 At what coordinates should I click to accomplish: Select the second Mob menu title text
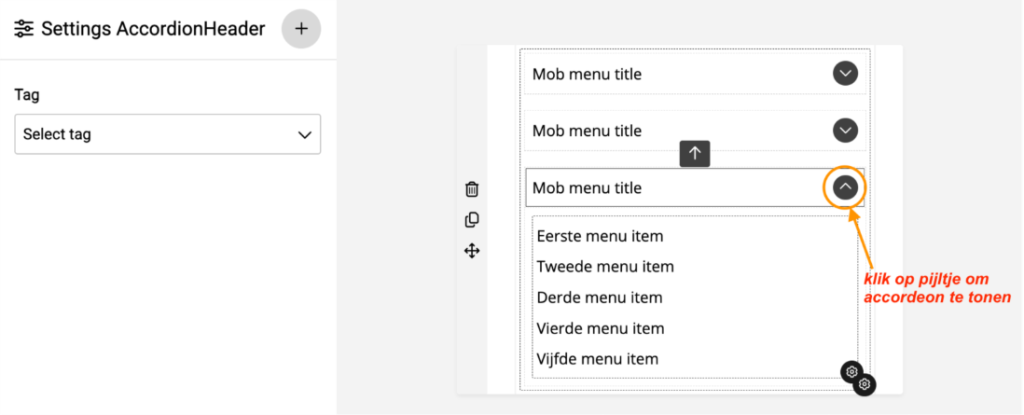click(587, 131)
